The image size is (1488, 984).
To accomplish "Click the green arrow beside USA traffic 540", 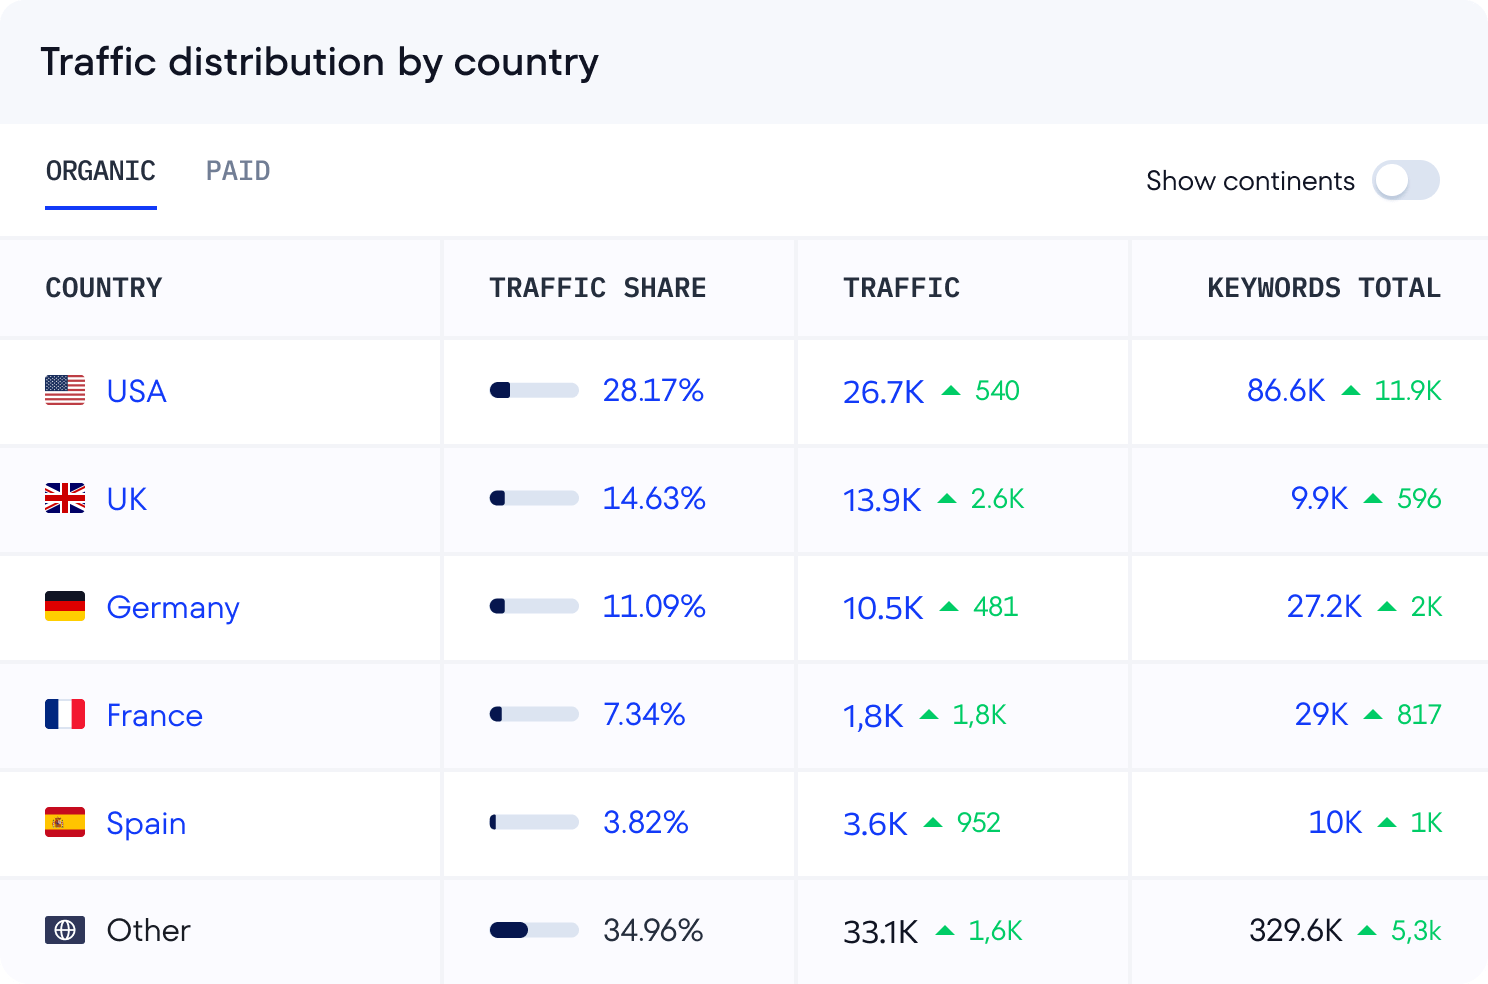I will pyautogui.click(x=951, y=390).
